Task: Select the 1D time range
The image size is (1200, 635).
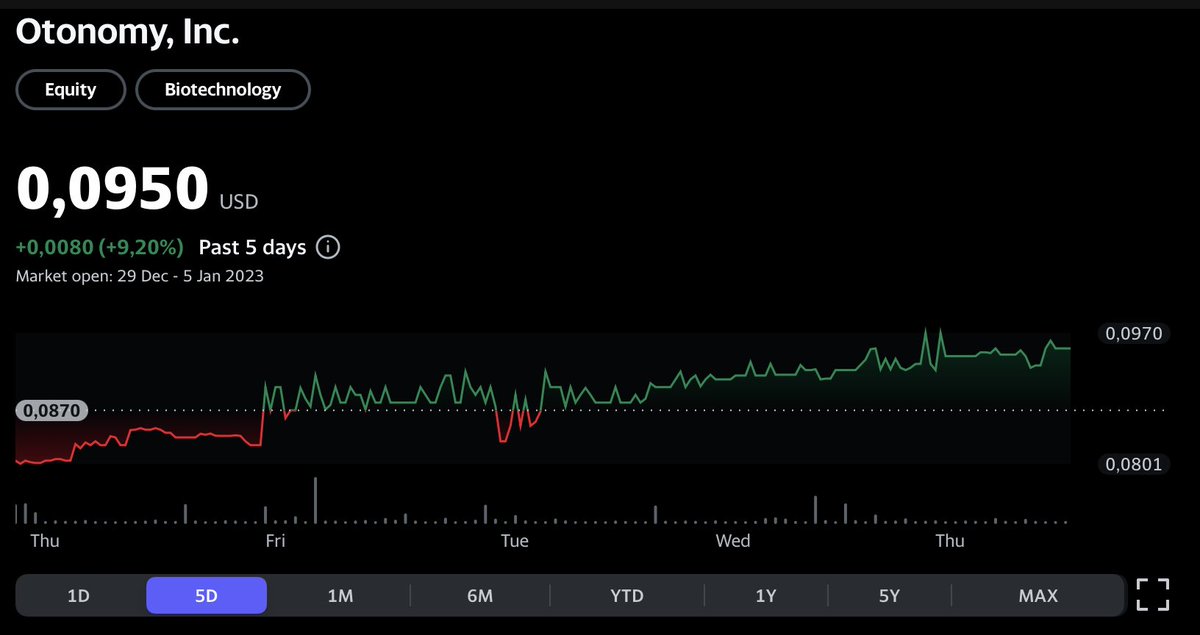Action: (78, 595)
